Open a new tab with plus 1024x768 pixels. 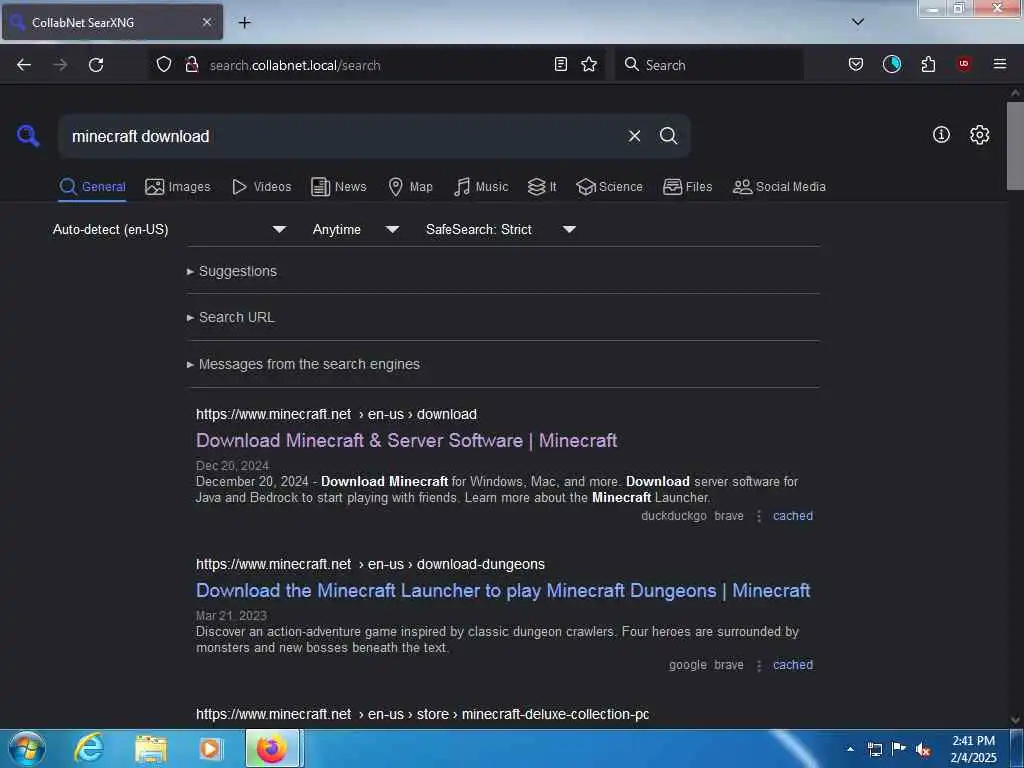pos(244,23)
